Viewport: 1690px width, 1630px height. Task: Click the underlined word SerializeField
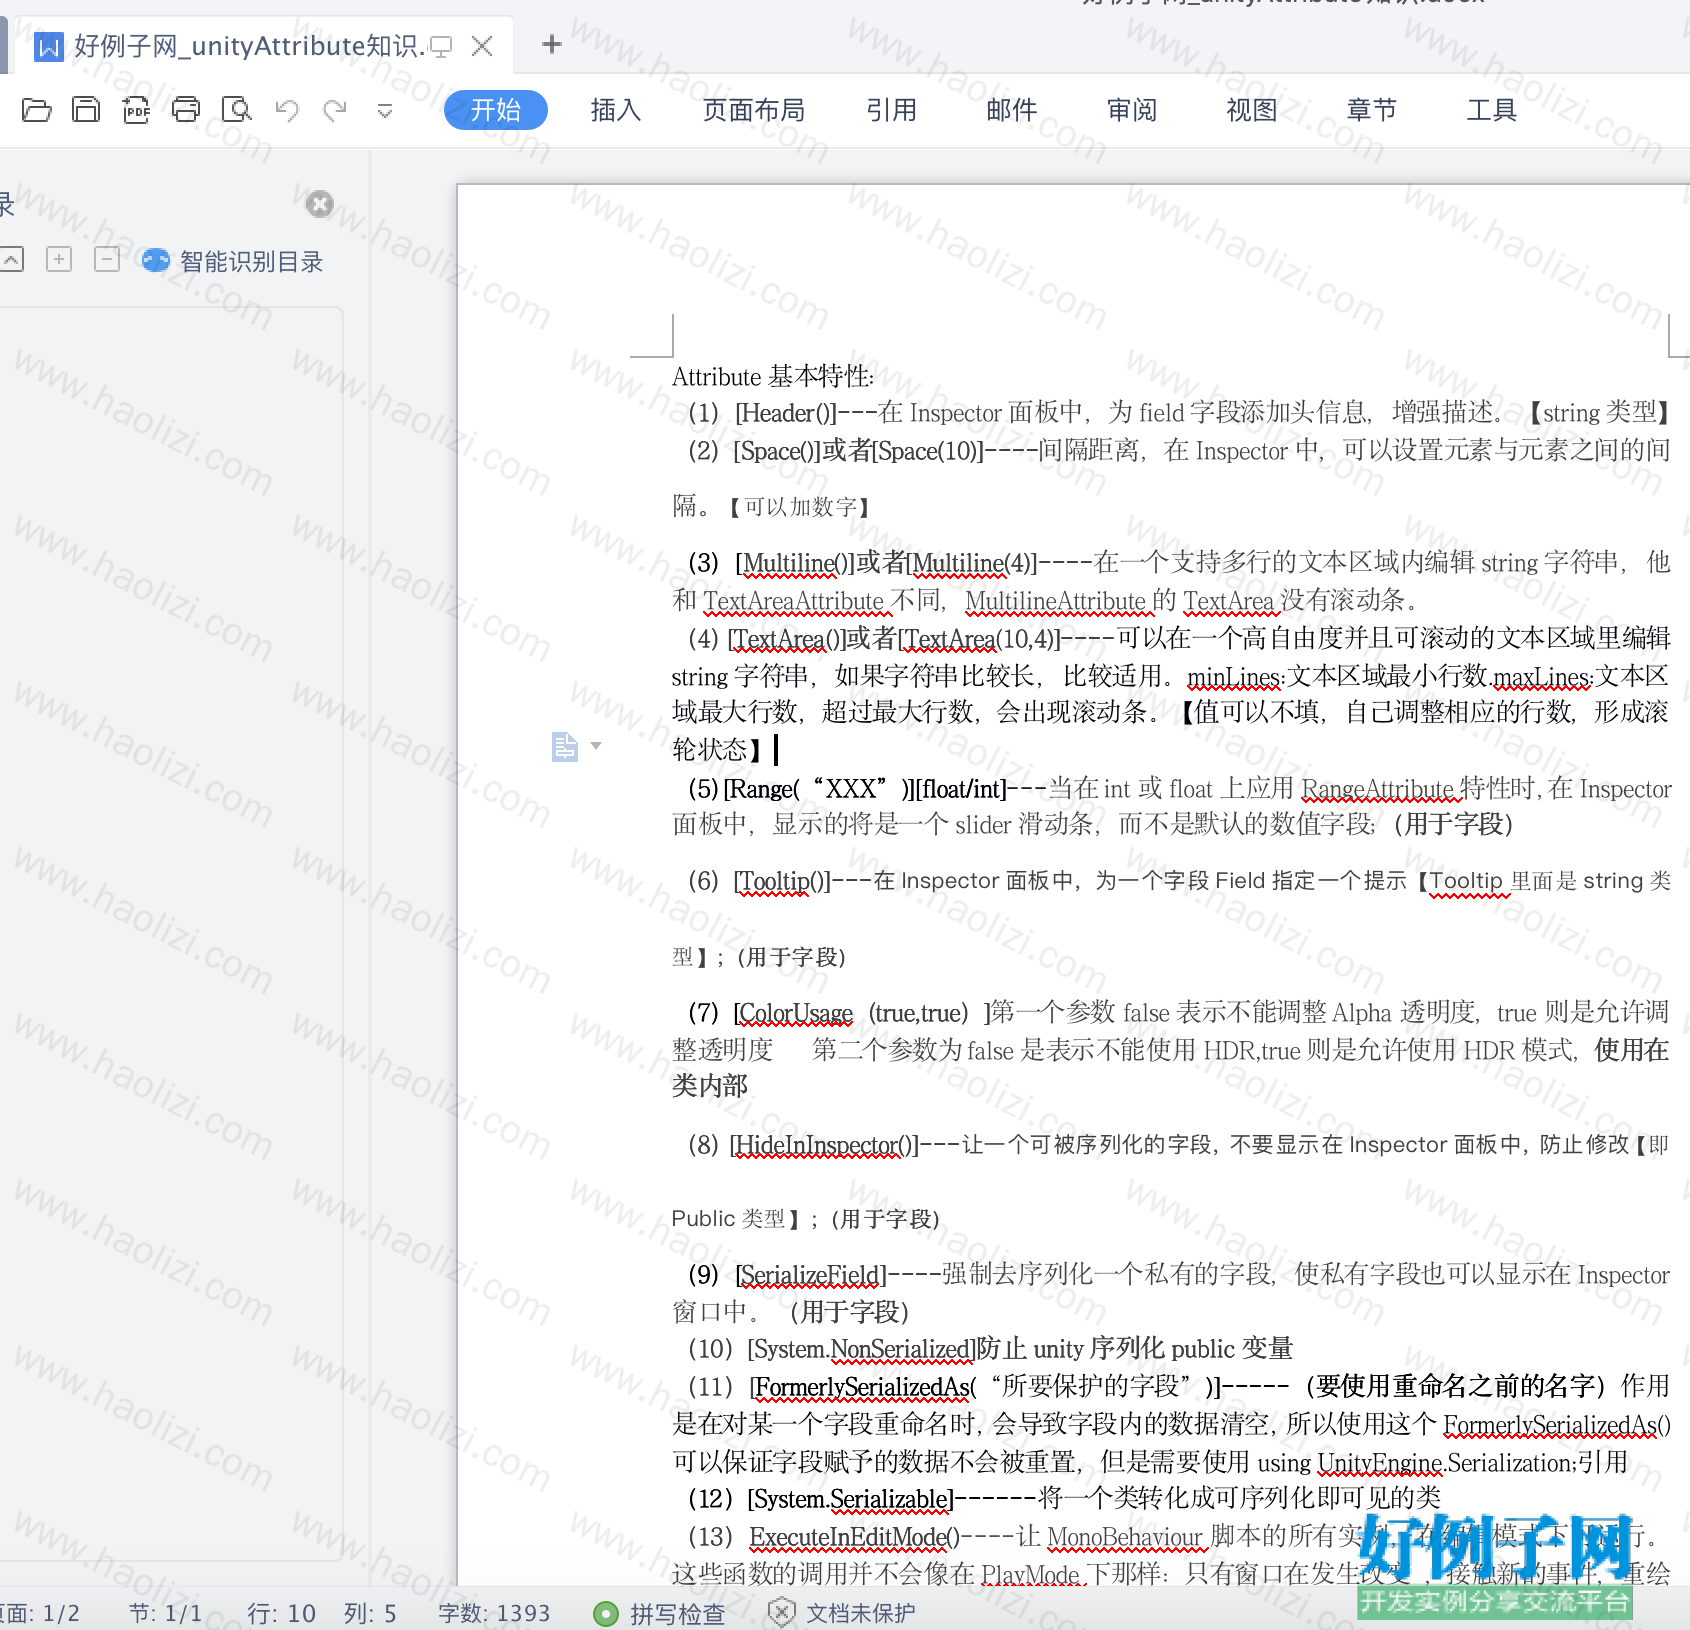coord(810,1275)
